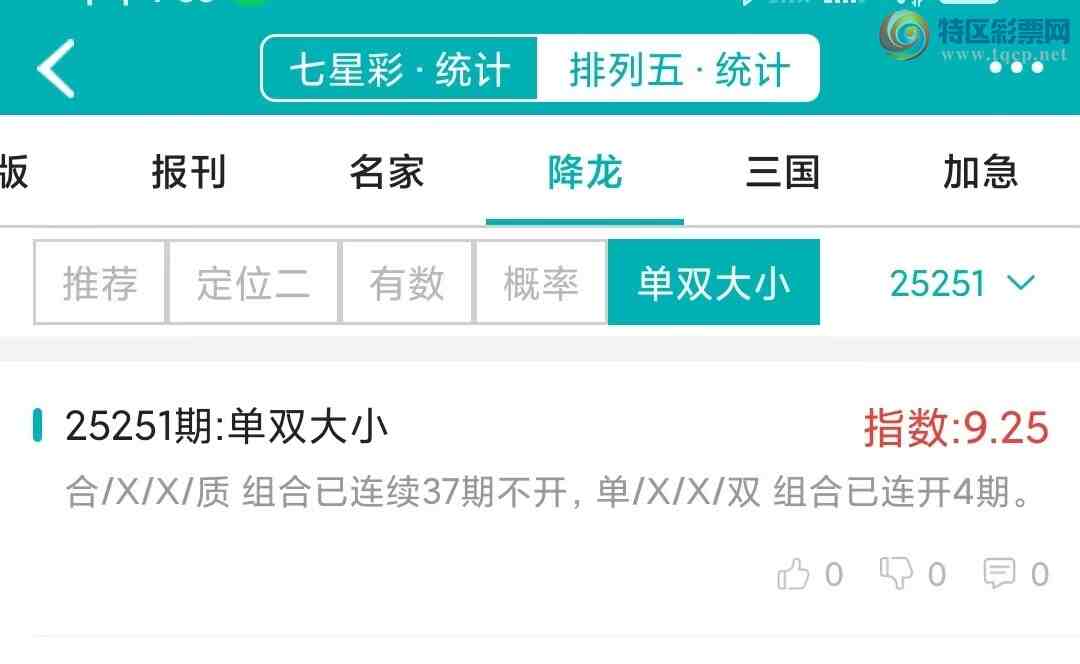Screen dimensions: 1080x664
Task: Switch to the 报刊 tab
Action: (x=189, y=172)
